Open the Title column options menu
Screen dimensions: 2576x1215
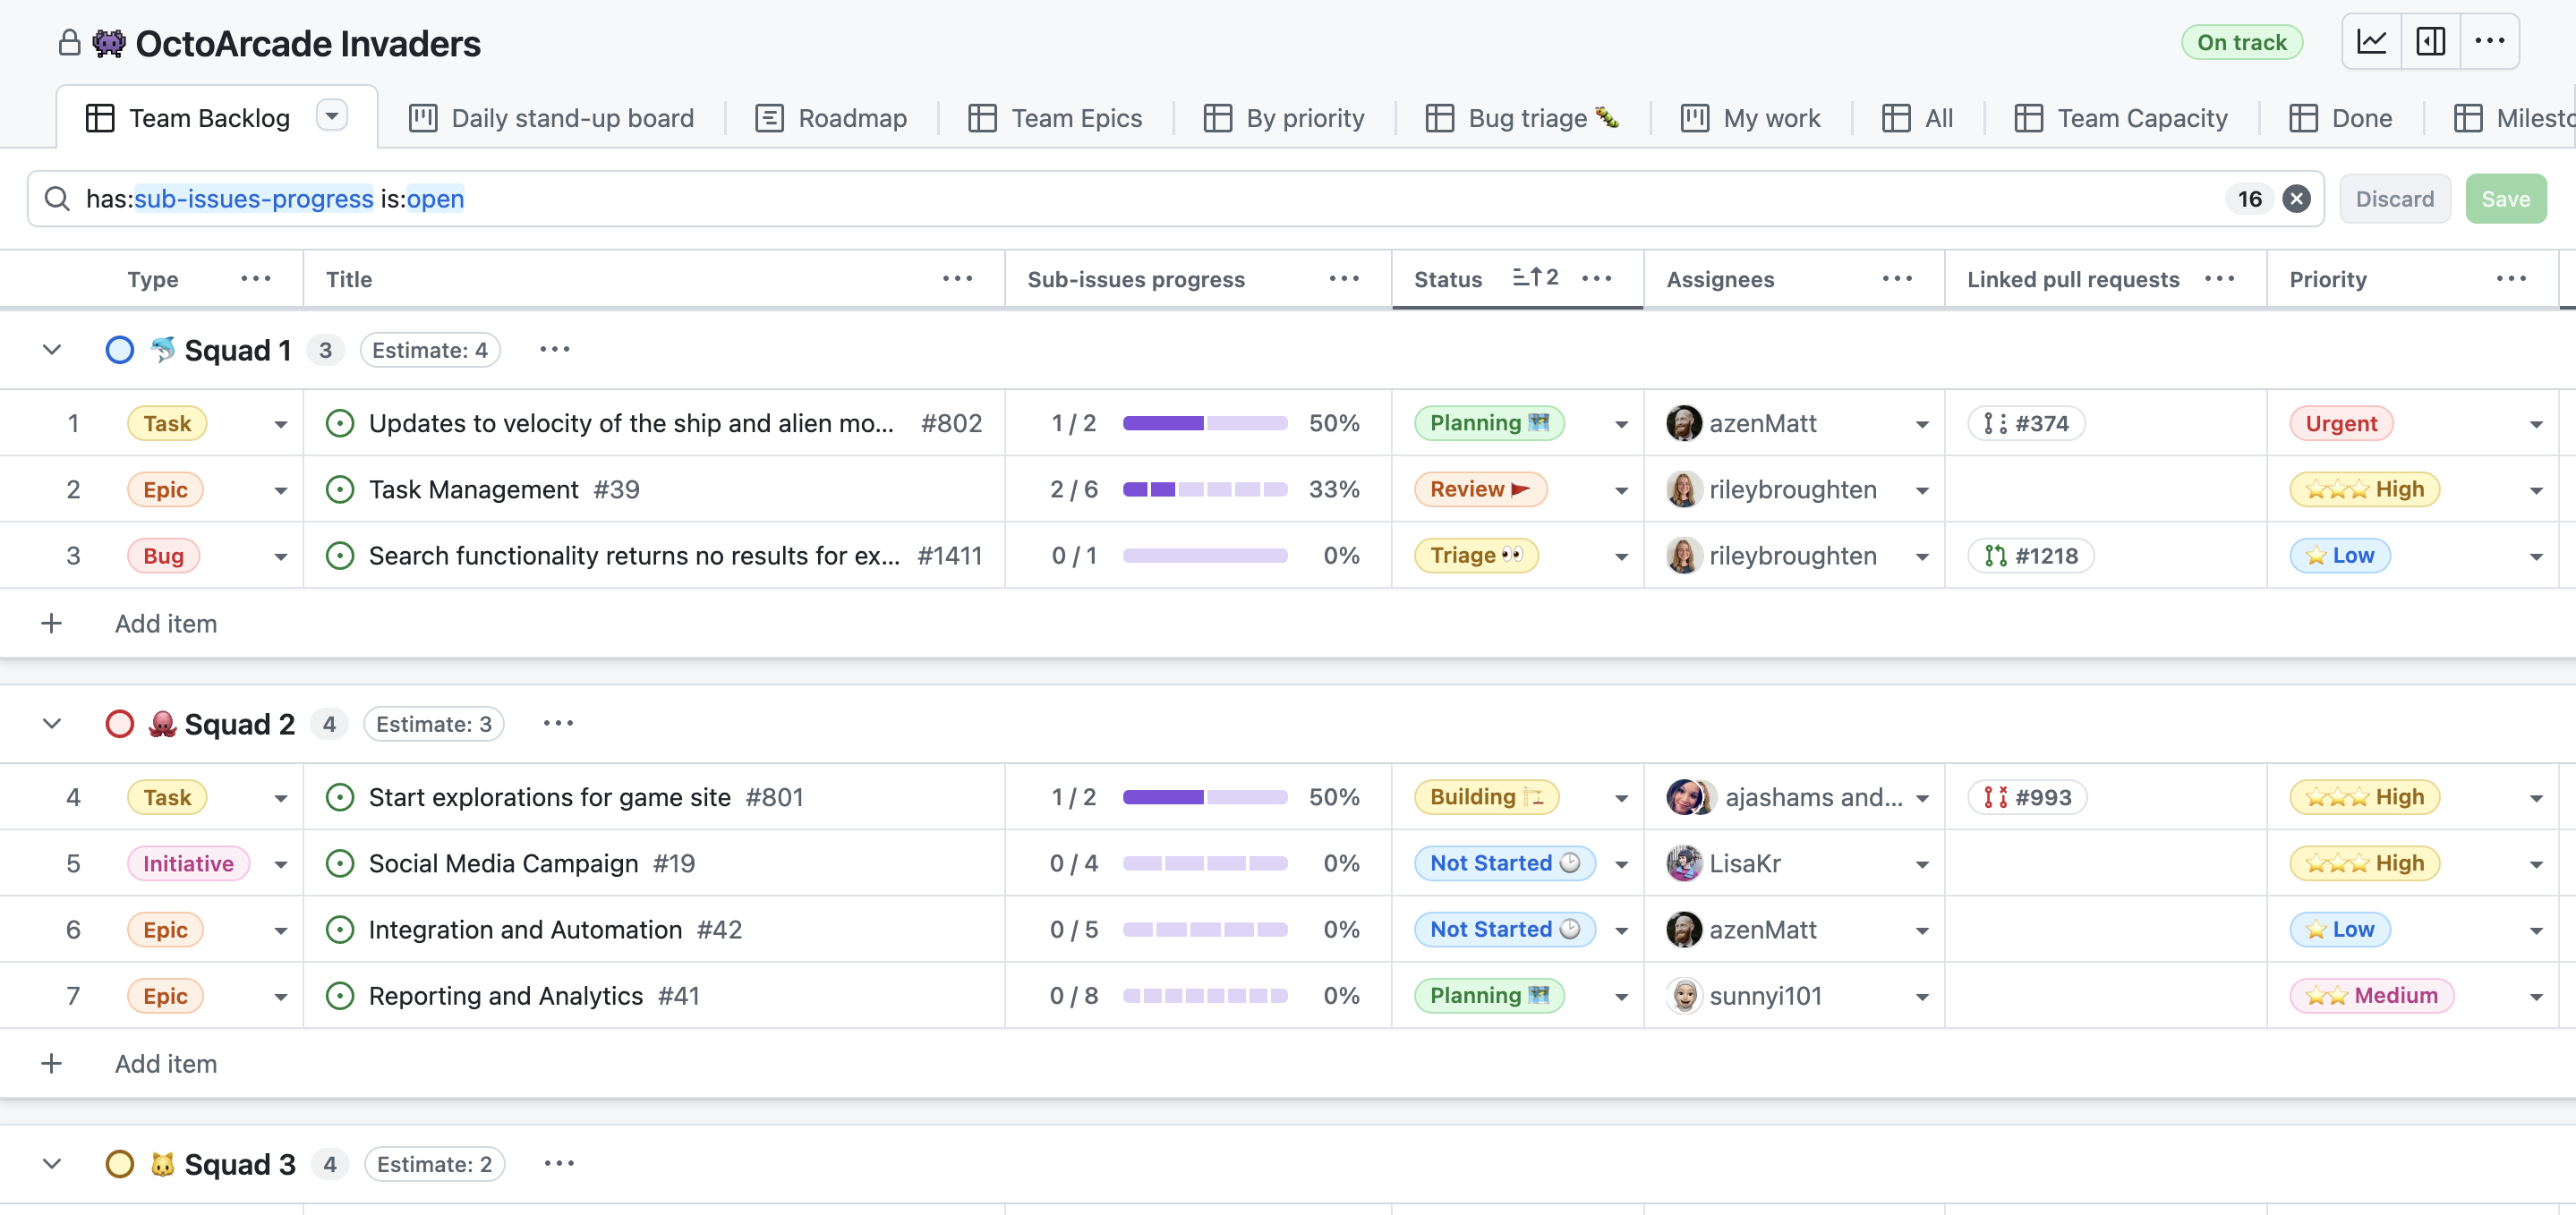coord(957,279)
